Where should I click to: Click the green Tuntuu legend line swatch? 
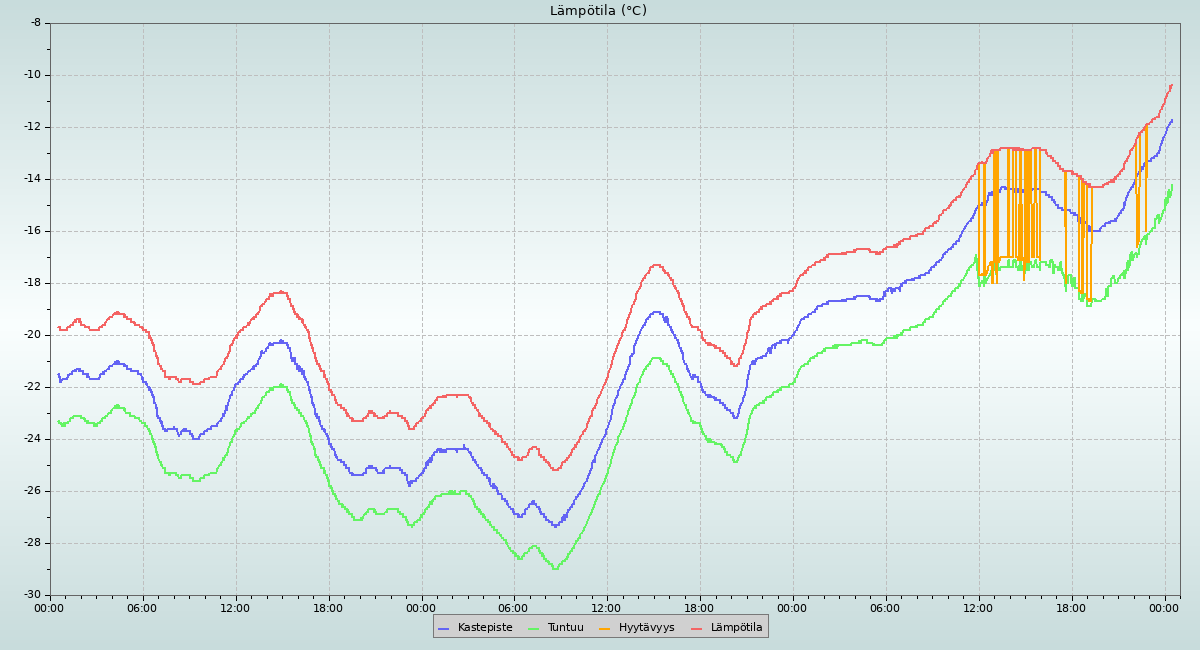coord(533,628)
